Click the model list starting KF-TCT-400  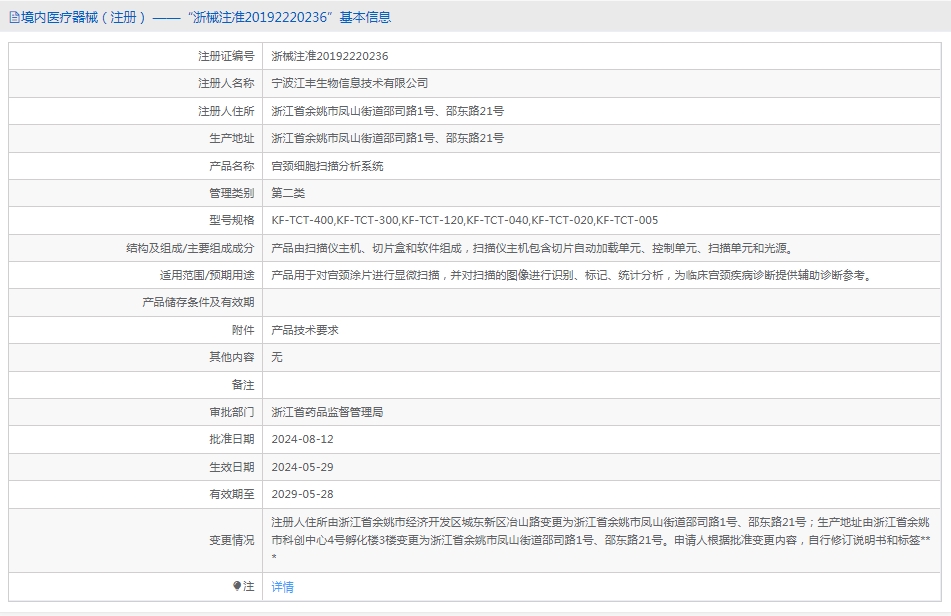(x=465, y=220)
